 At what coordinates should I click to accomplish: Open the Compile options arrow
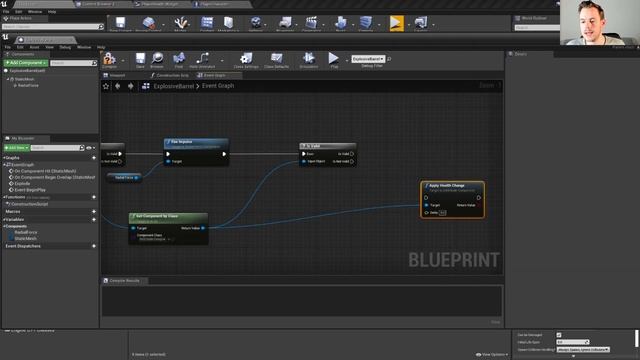point(123,60)
